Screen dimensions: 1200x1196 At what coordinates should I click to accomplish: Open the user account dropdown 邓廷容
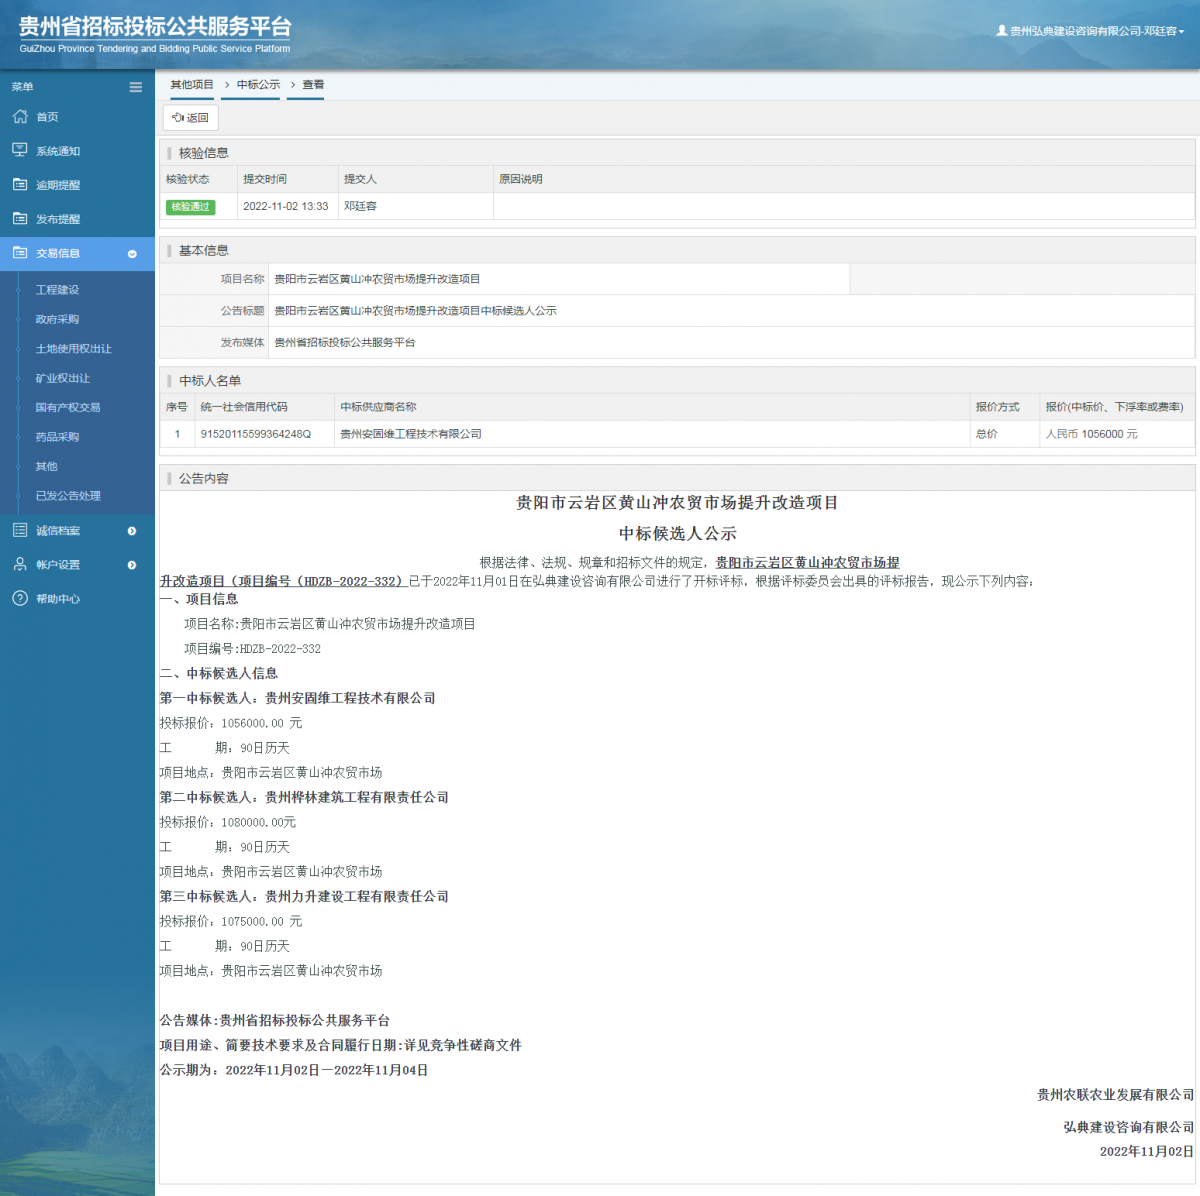pos(1090,31)
